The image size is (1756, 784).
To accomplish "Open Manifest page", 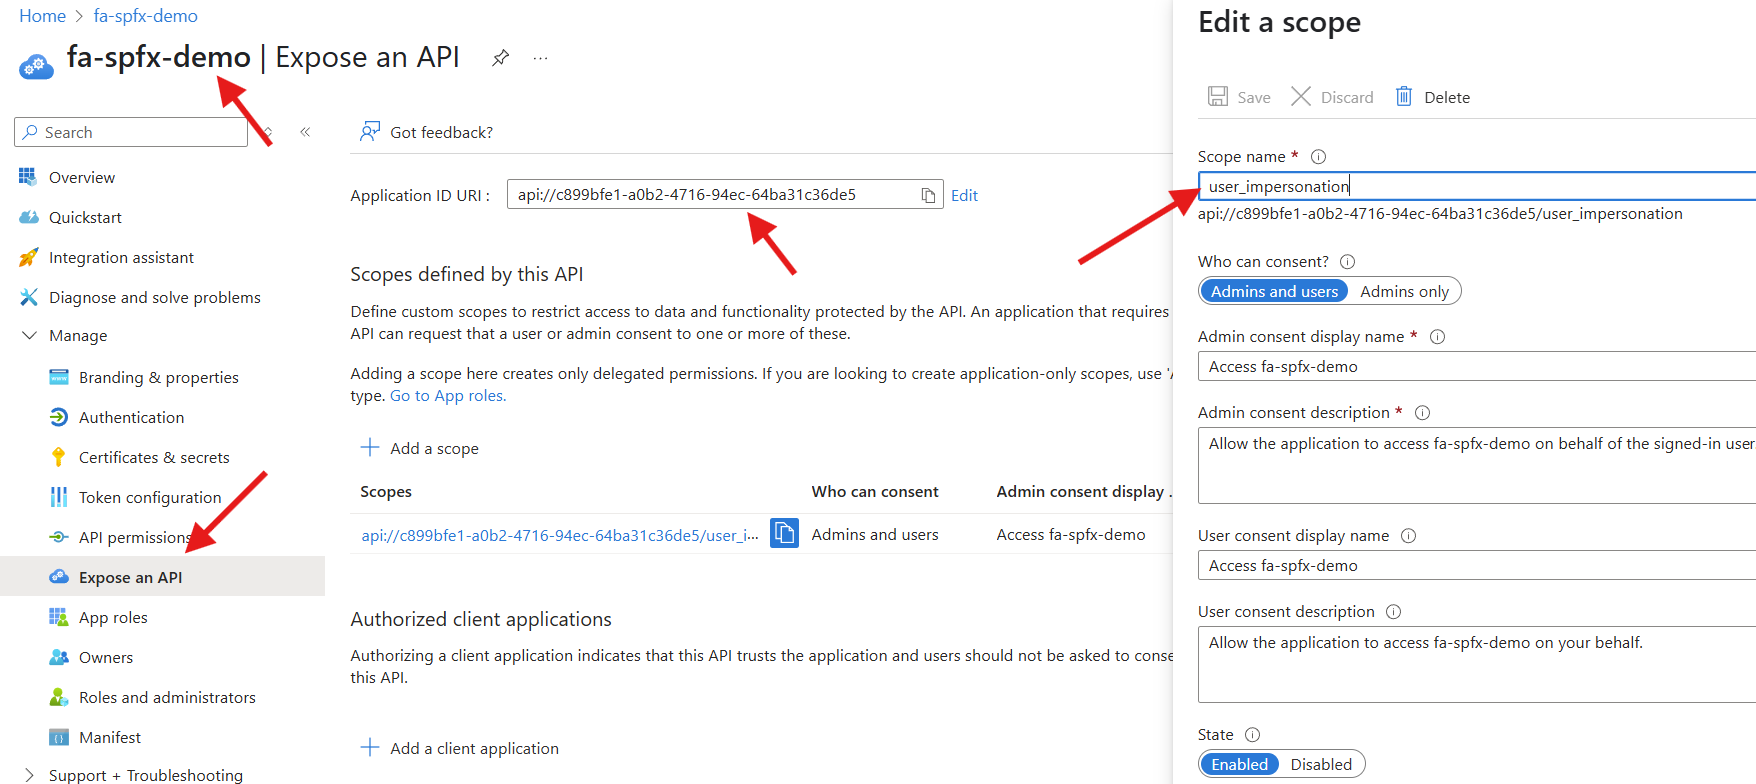I will [x=110, y=737].
